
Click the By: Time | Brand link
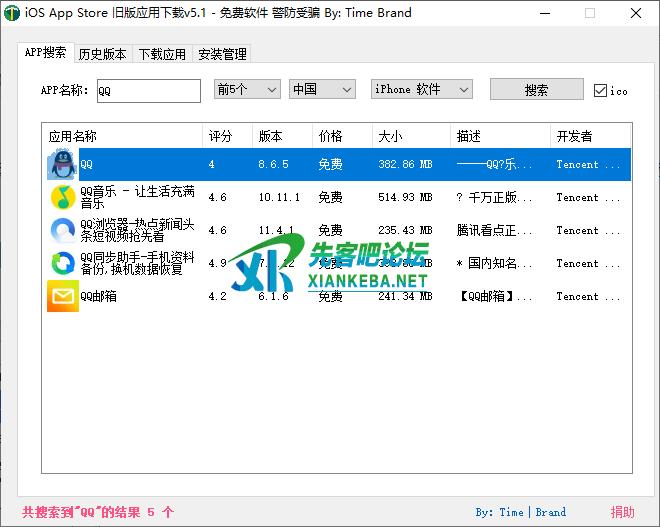tap(520, 512)
